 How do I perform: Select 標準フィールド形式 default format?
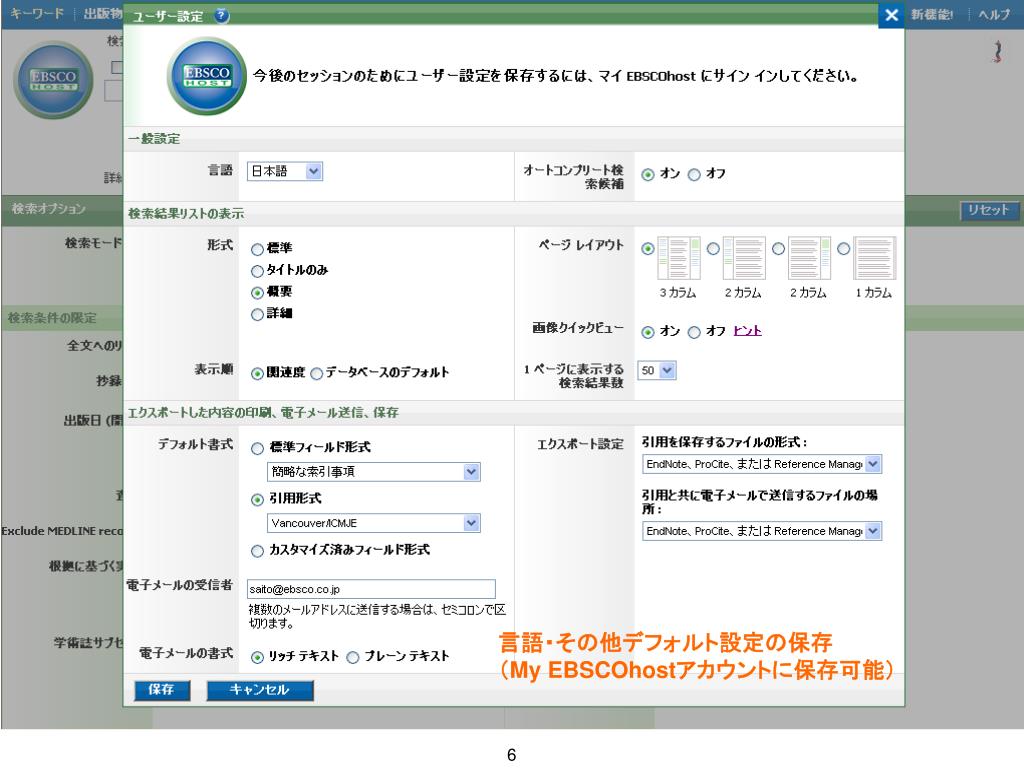pos(257,448)
